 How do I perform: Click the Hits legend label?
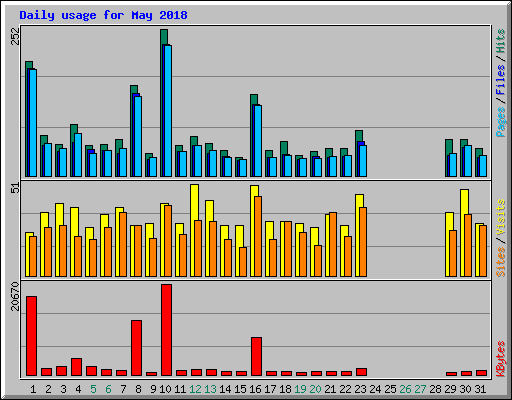[x=501, y=41]
